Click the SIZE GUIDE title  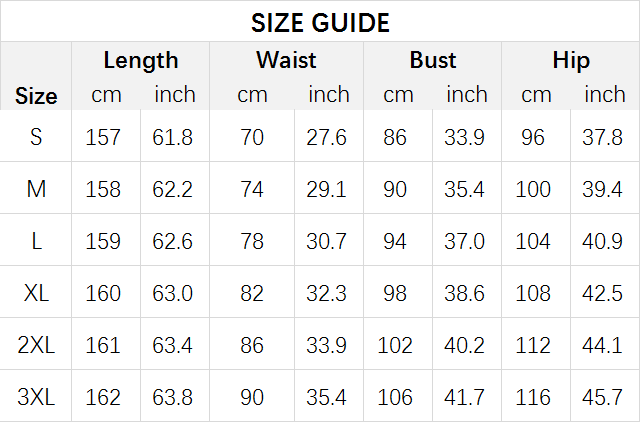click(x=320, y=23)
